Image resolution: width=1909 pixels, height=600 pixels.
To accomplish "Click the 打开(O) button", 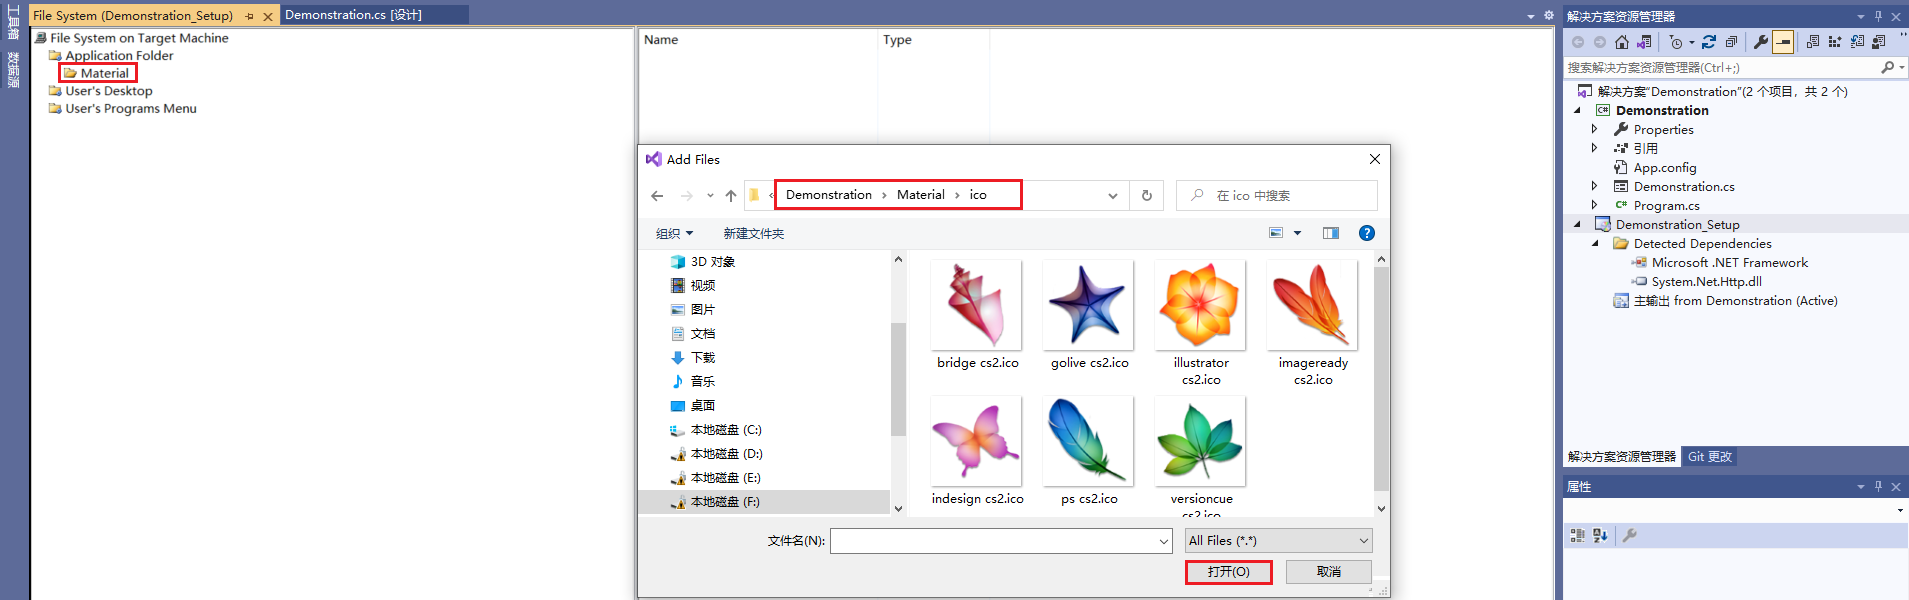I will click(x=1228, y=572).
